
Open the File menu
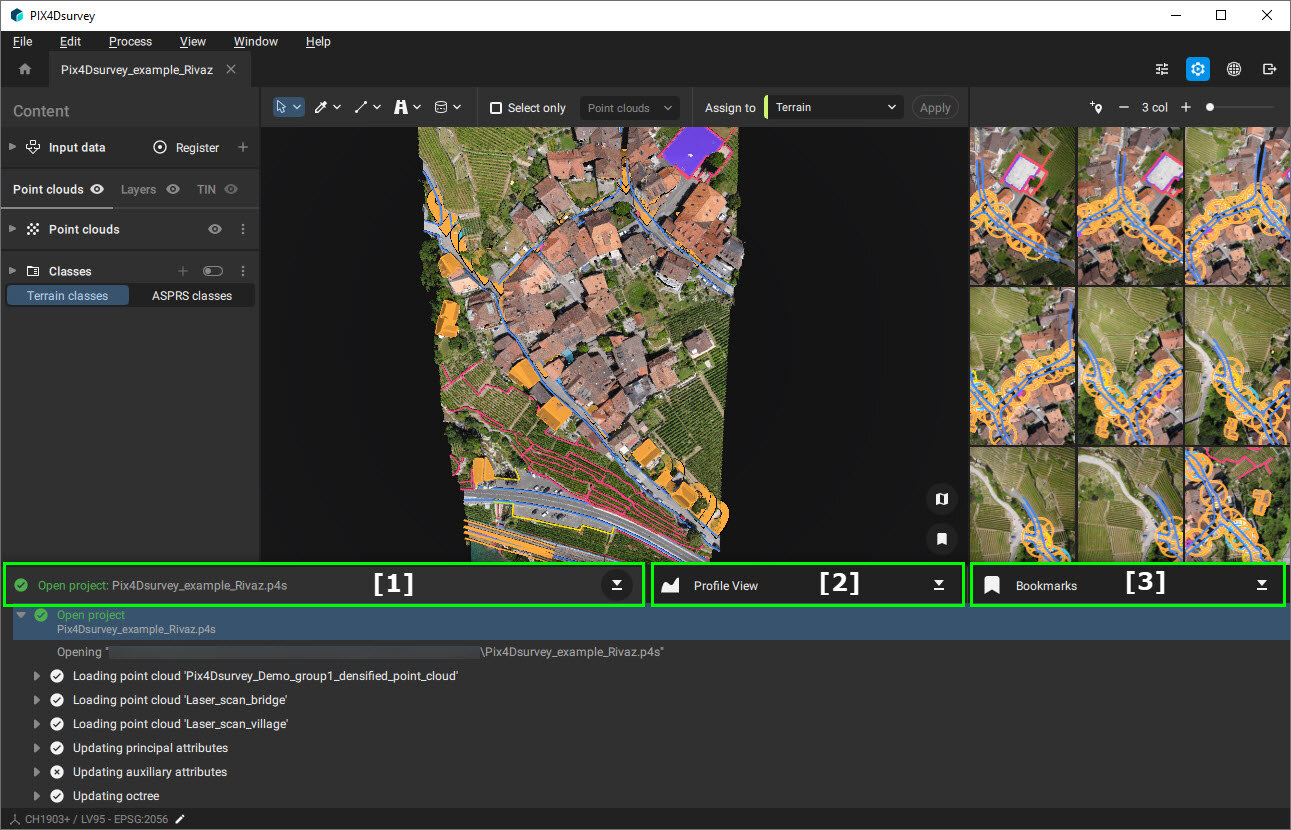click(x=22, y=42)
